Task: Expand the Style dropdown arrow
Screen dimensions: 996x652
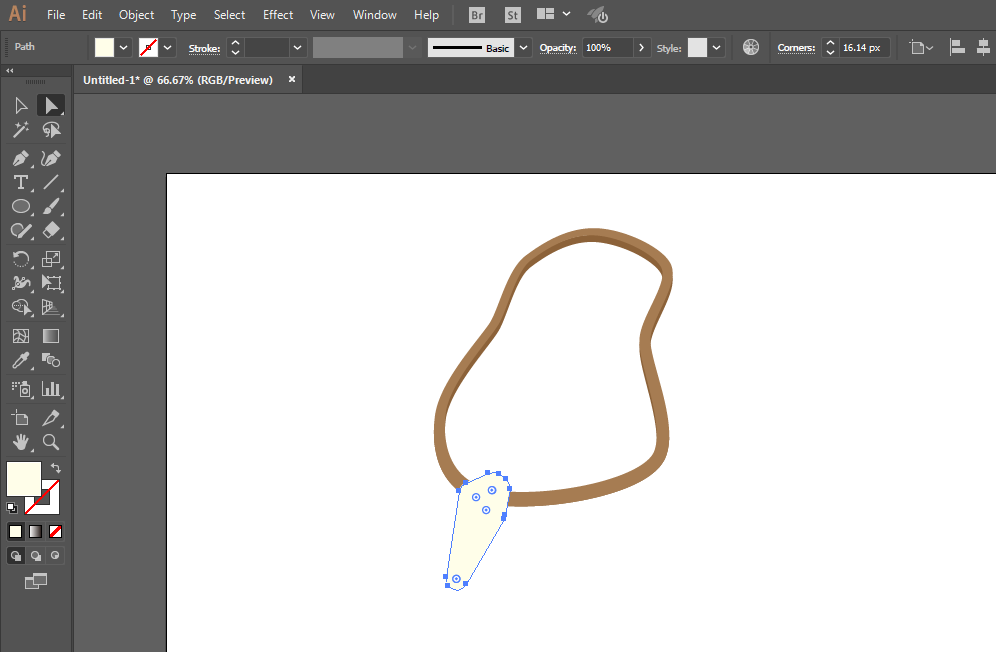Action: [717, 48]
